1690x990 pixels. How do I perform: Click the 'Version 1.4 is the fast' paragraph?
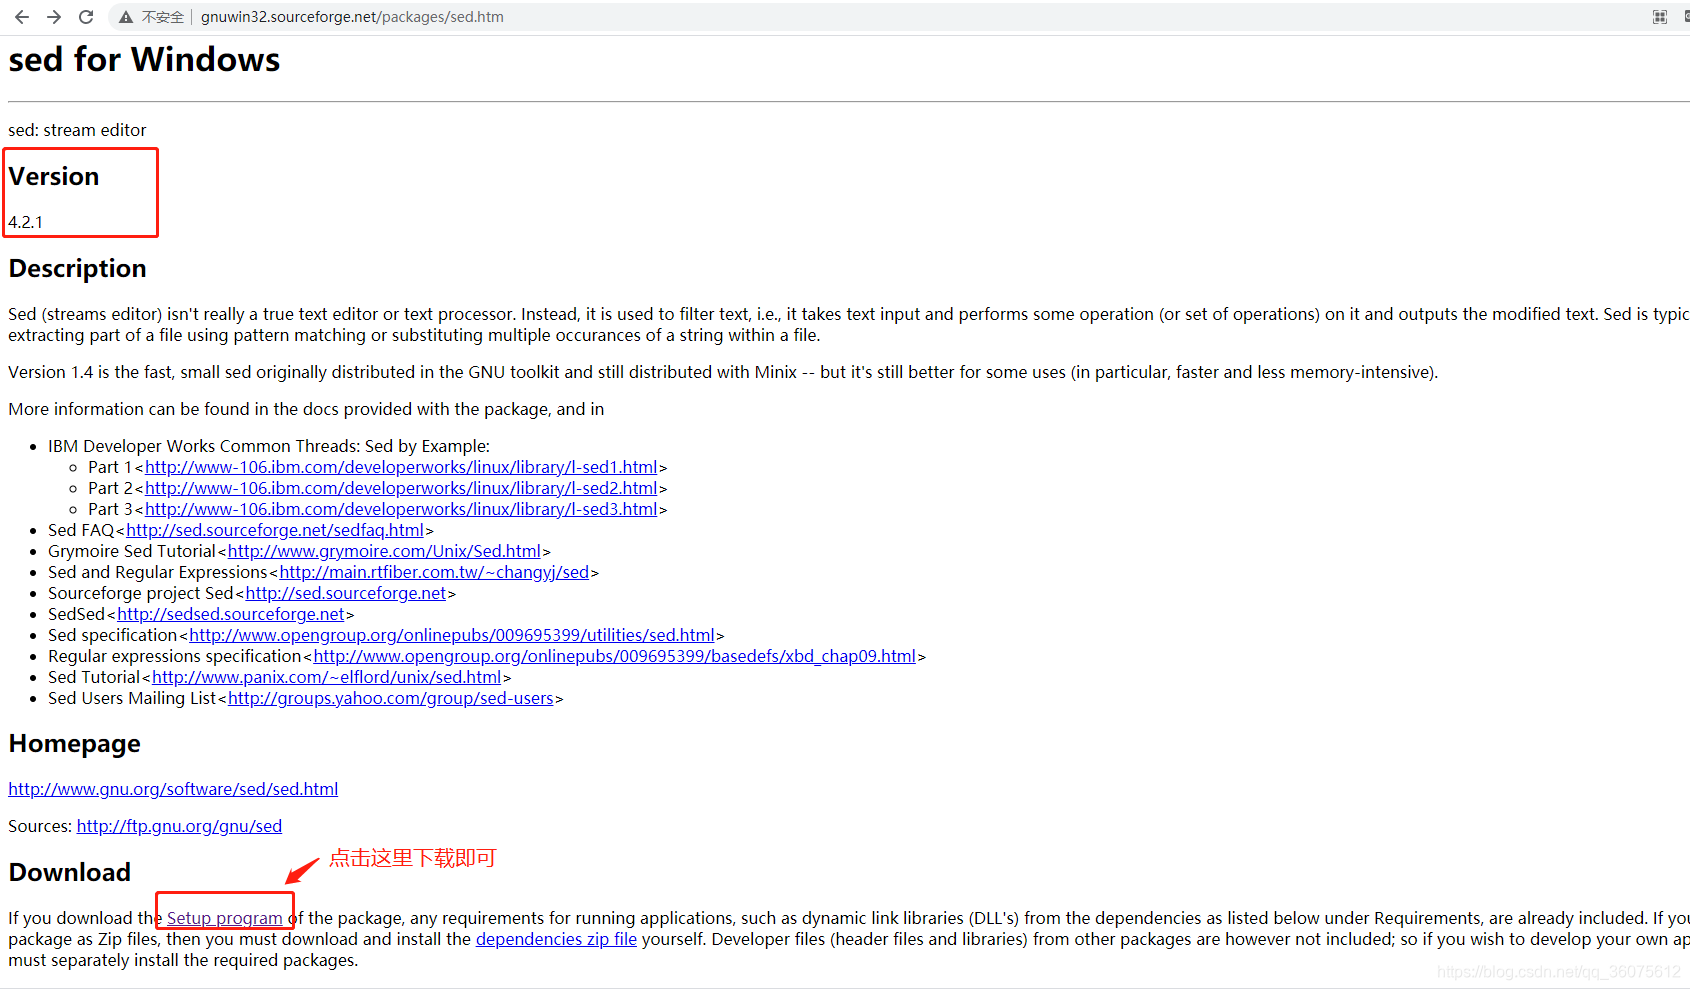(x=723, y=372)
